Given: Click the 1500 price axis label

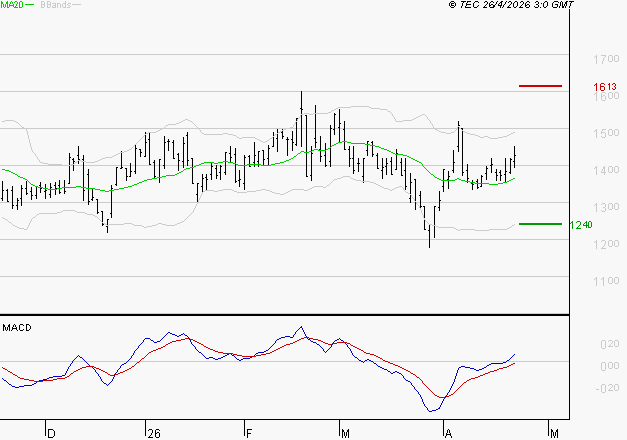Looking at the screenshot, I should pyautogui.click(x=607, y=134).
